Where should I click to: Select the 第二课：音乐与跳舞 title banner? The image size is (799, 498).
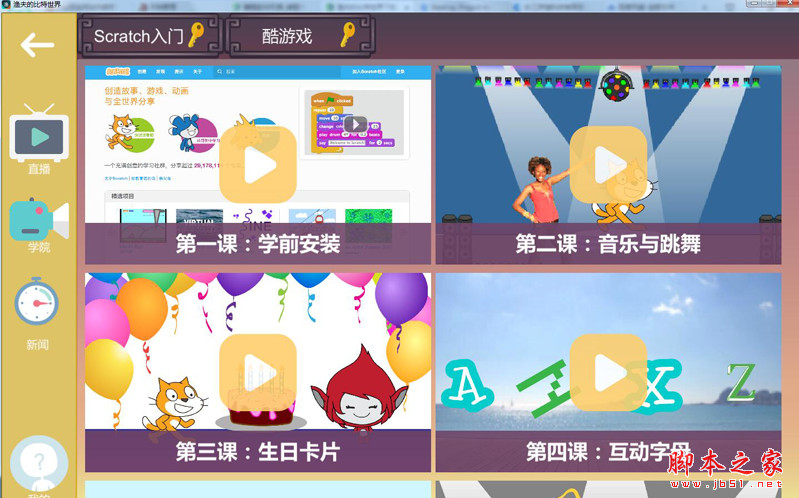[608, 244]
